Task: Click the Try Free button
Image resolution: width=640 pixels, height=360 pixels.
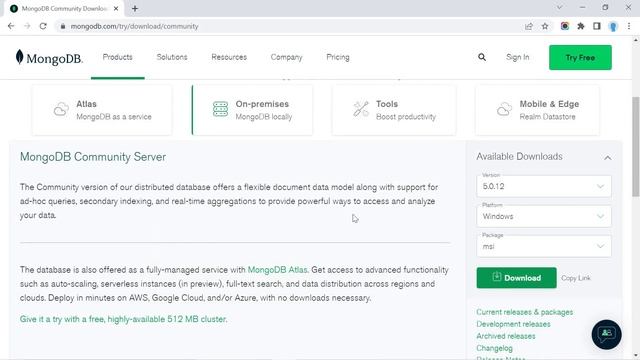Action: click(x=580, y=58)
